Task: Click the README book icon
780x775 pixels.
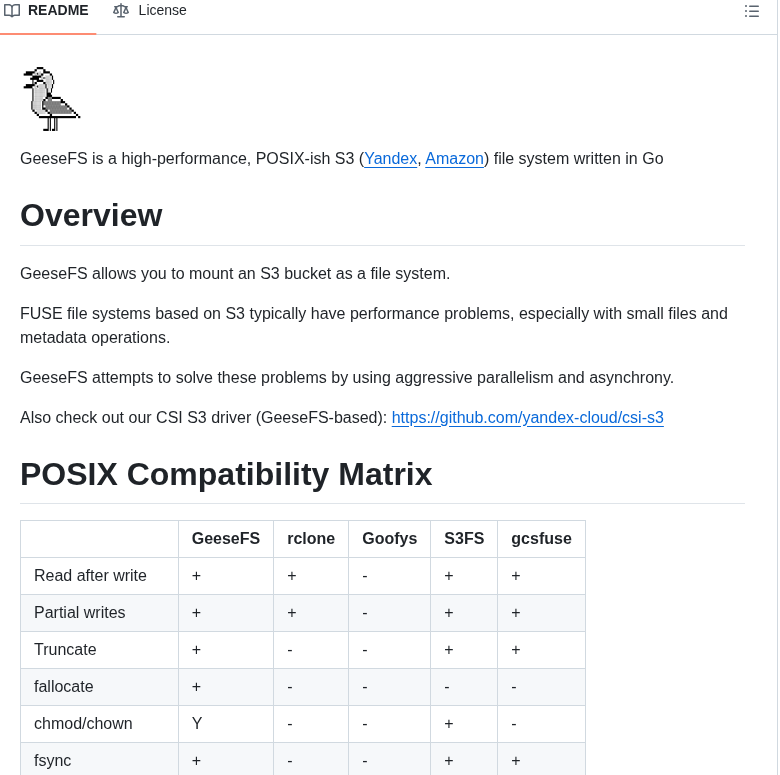Action: 12,11
